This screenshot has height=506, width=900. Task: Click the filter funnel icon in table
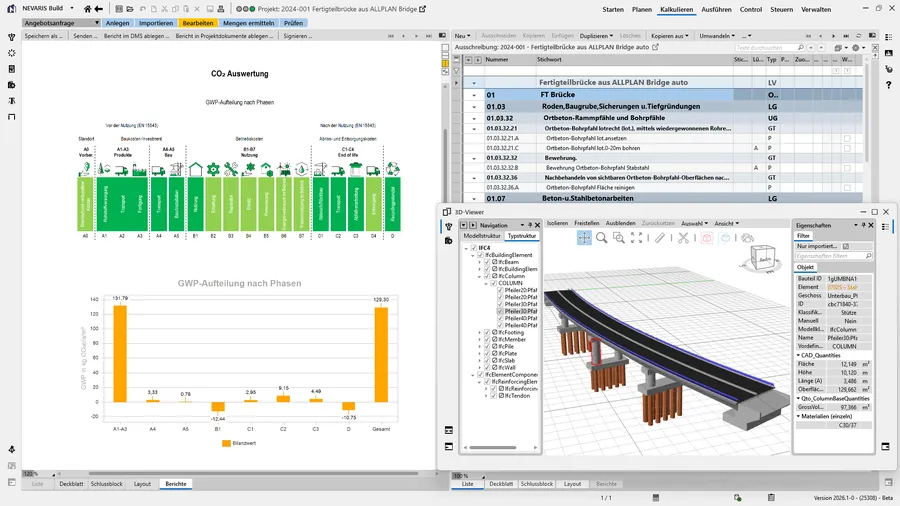point(456,71)
